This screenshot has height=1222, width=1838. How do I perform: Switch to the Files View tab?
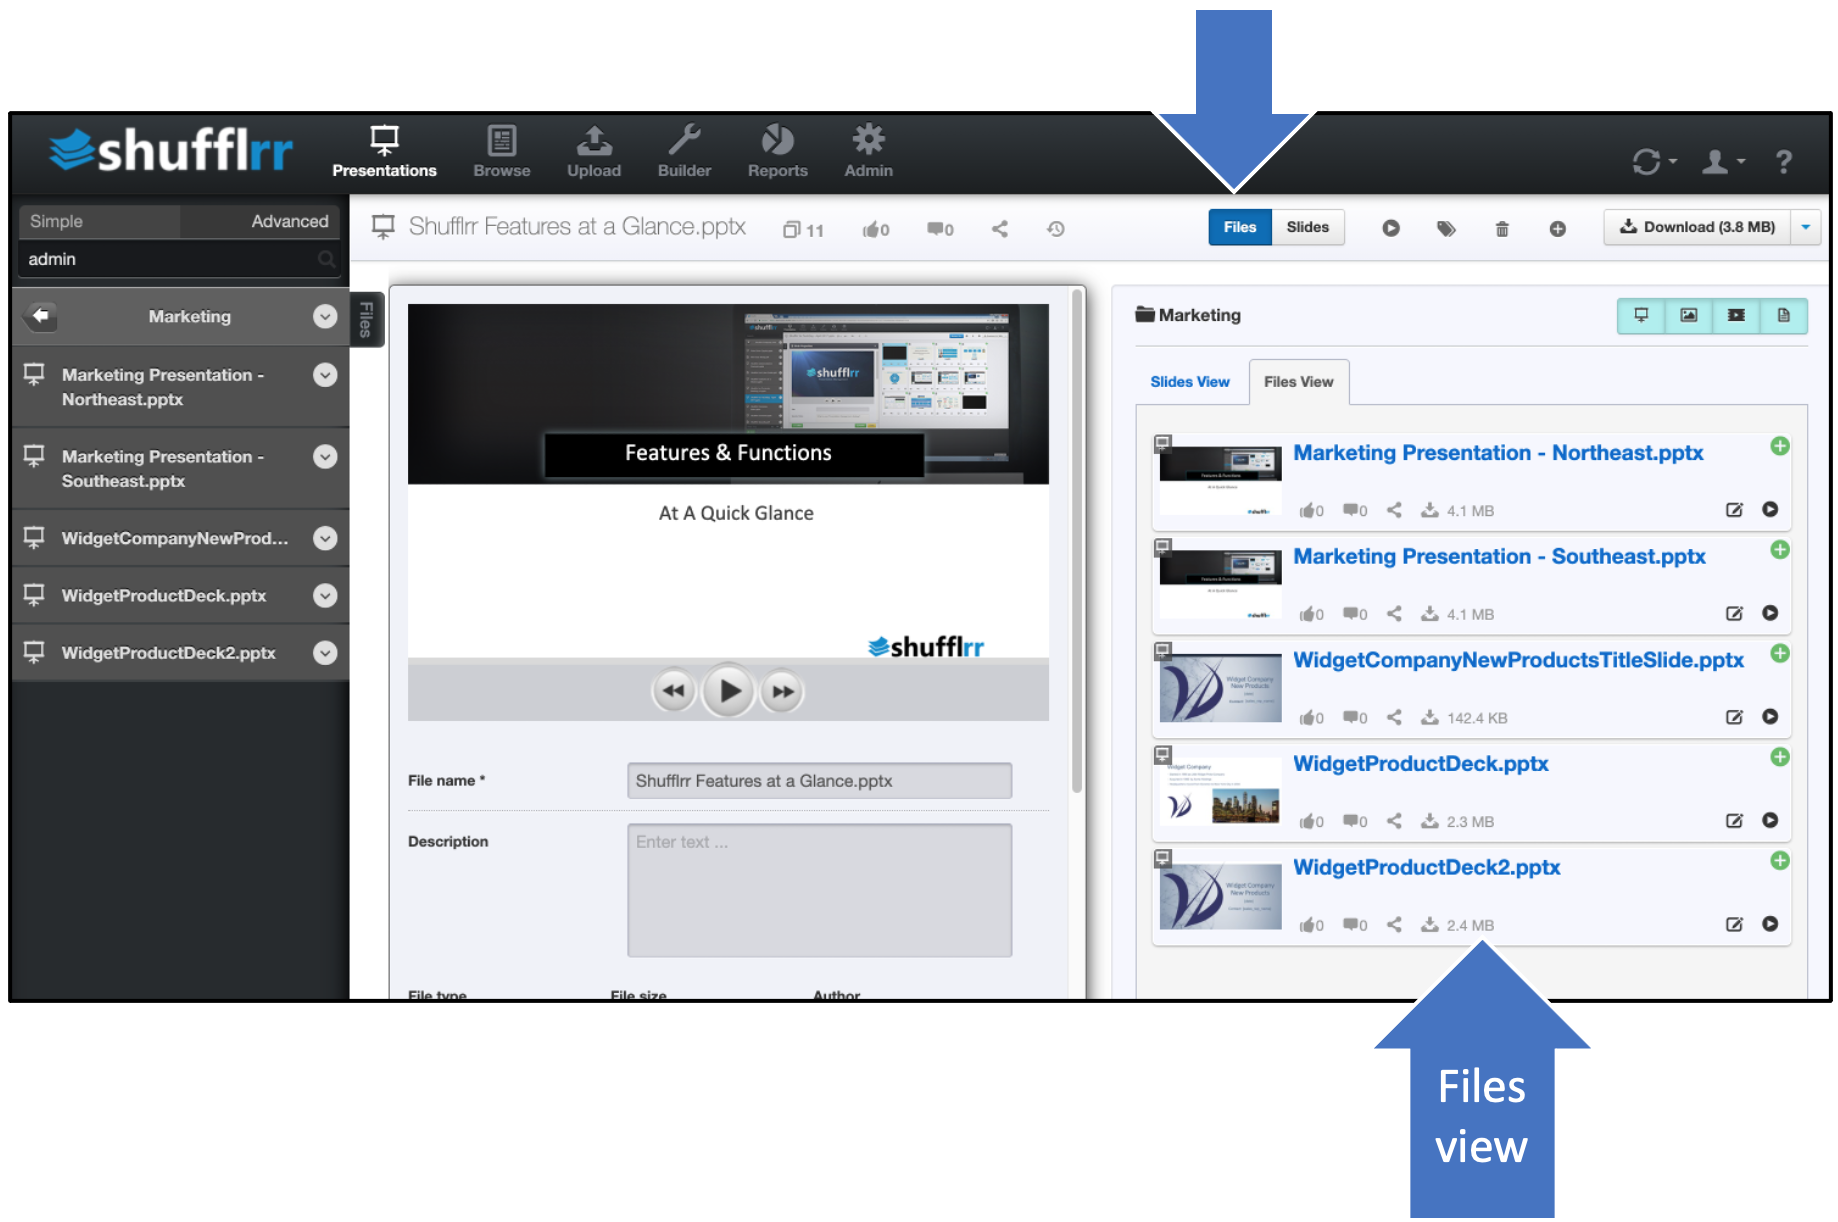[1298, 382]
